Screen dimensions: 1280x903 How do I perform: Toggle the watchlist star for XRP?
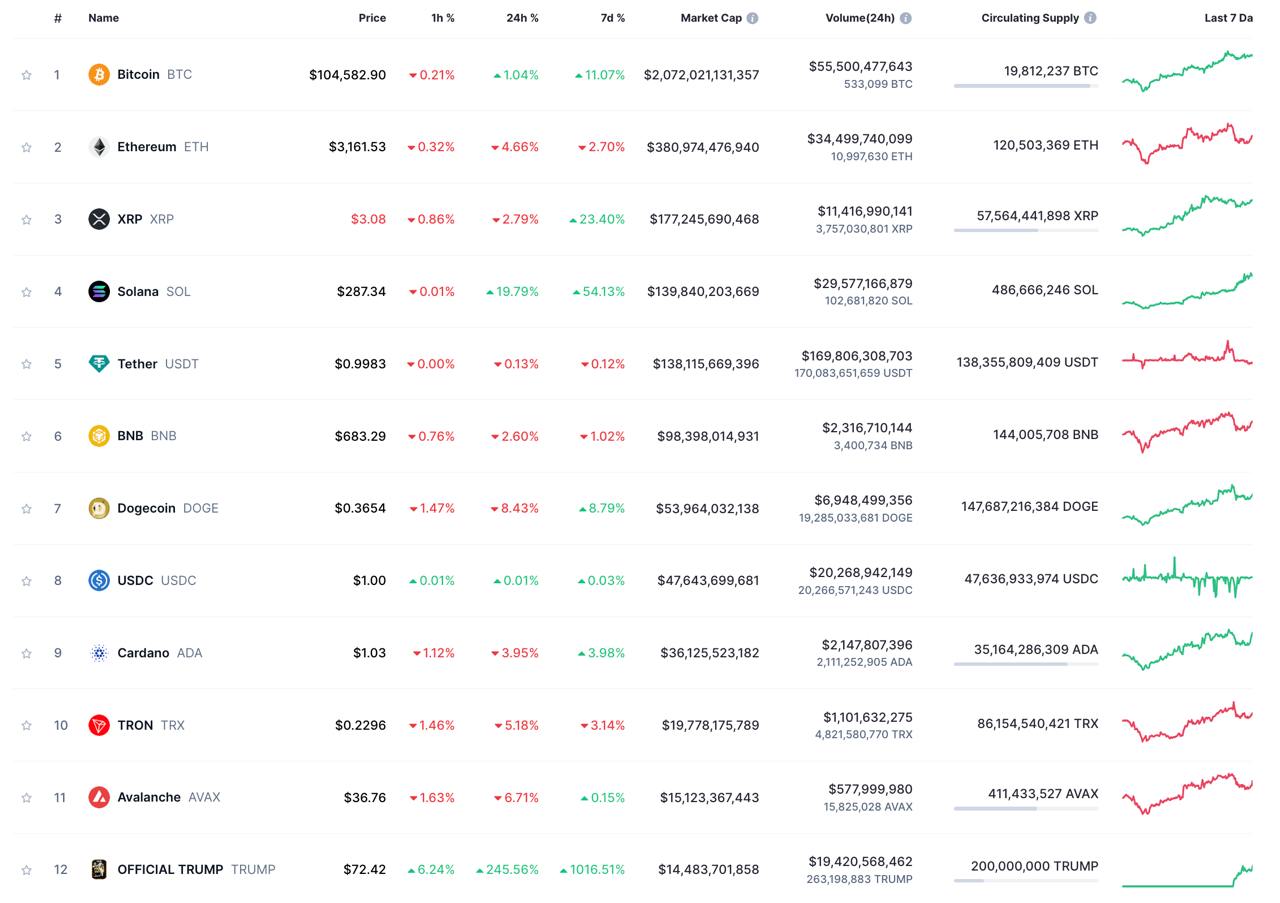[x=27, y=220]
